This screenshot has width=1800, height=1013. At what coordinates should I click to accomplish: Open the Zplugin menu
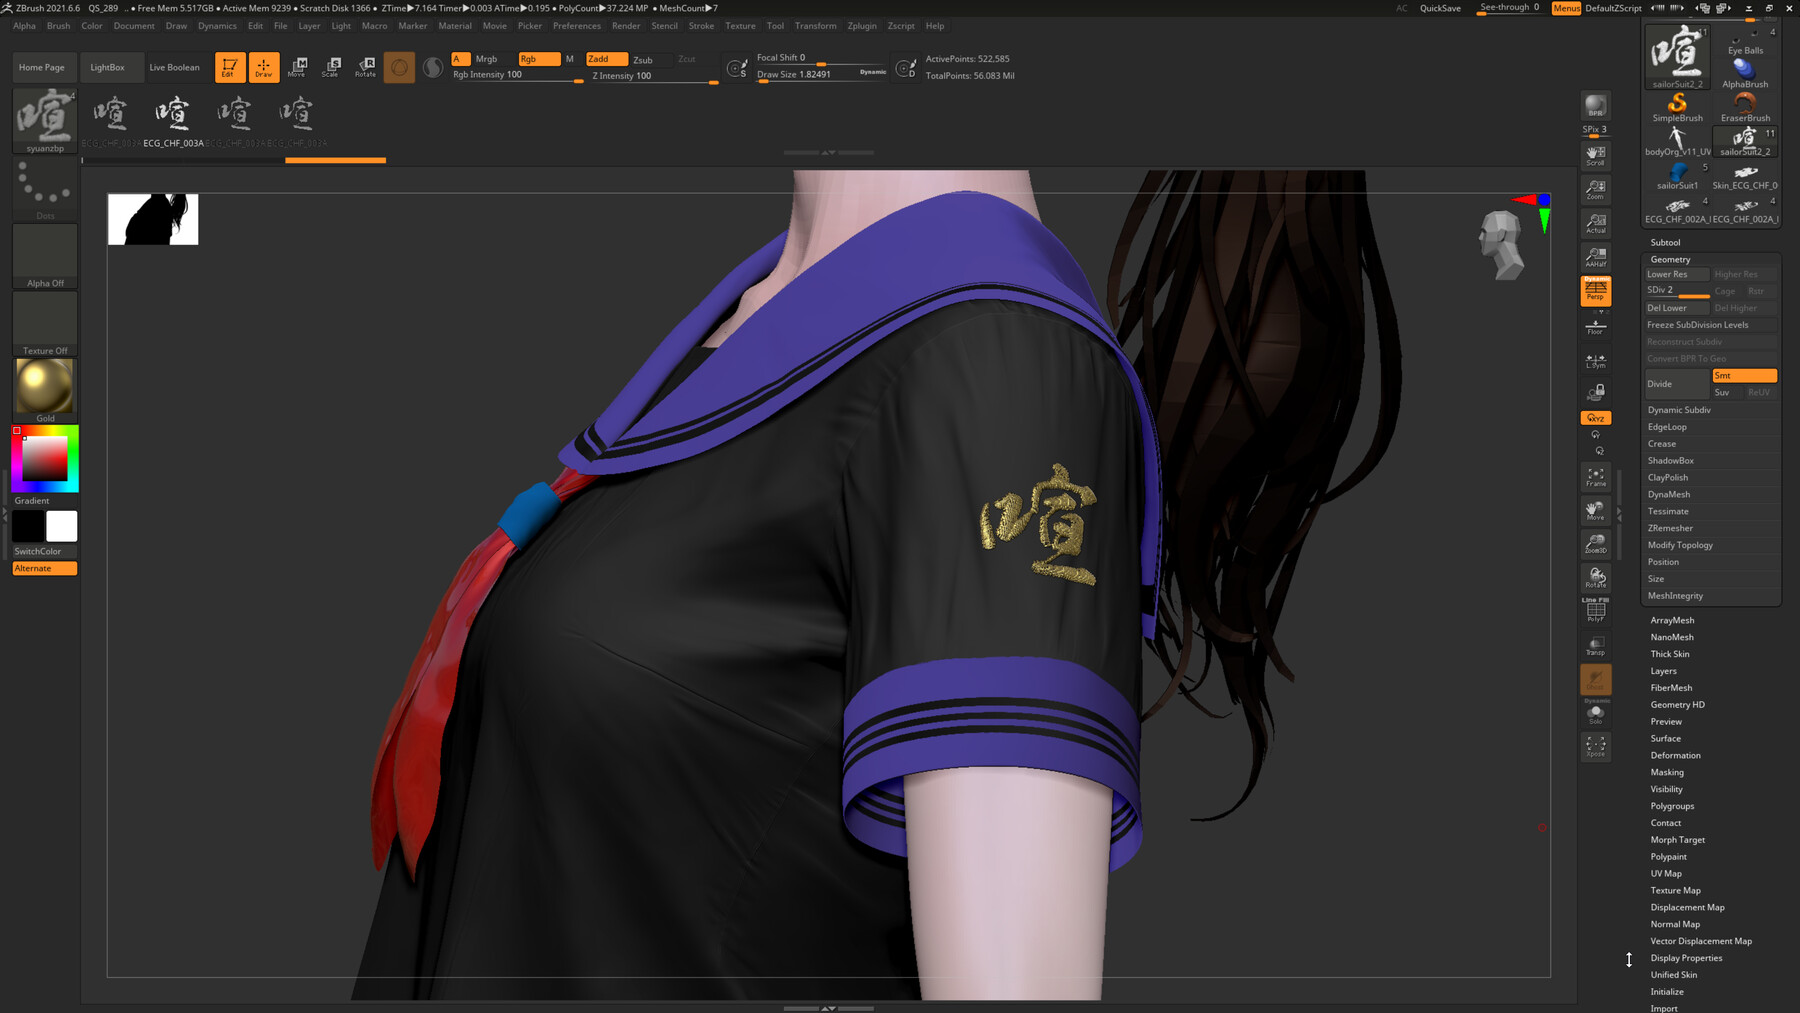pos(861,26)
